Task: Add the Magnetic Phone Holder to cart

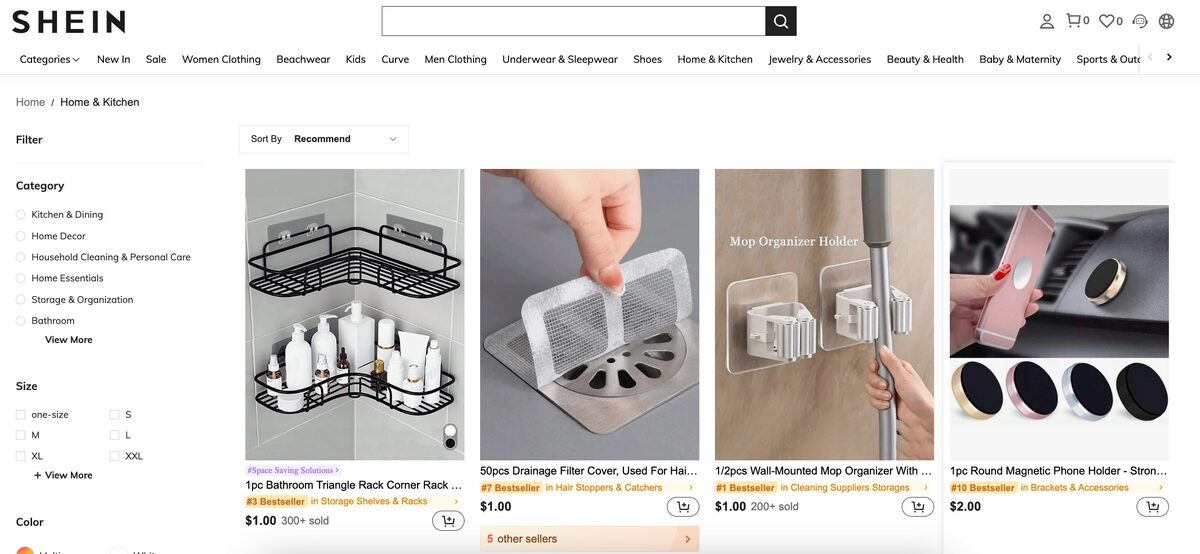Action: (x=1152, y=507)
